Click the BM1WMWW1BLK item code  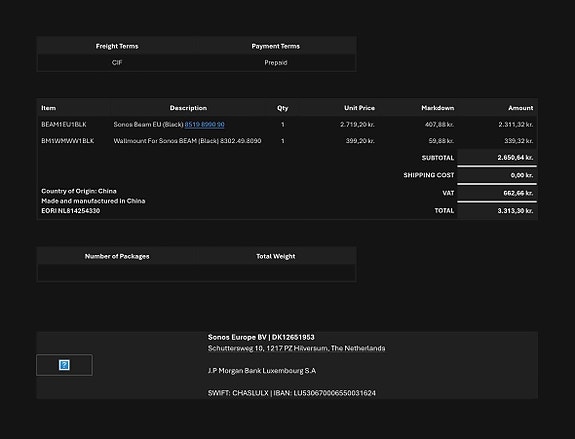tap(67, 141)
